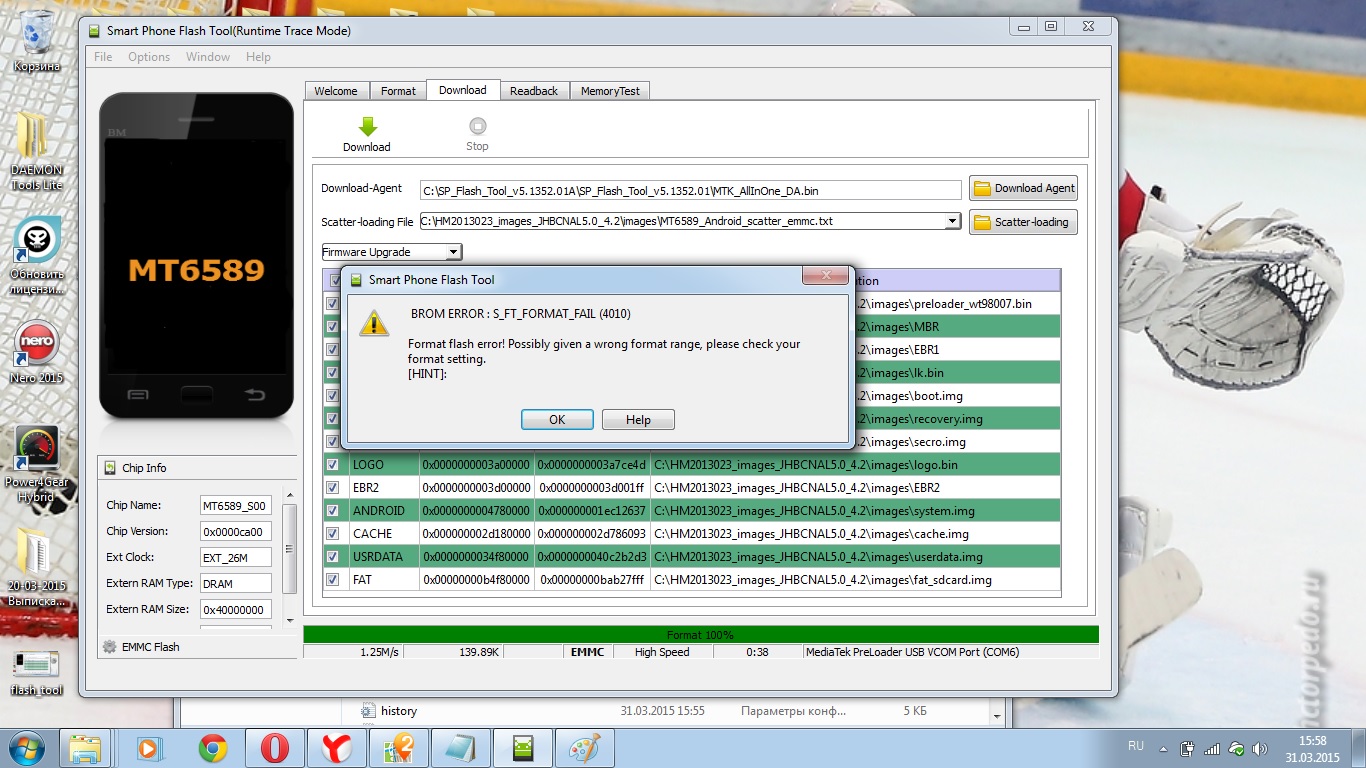Click the Stop icon in toolbar

tap(477, 127)
